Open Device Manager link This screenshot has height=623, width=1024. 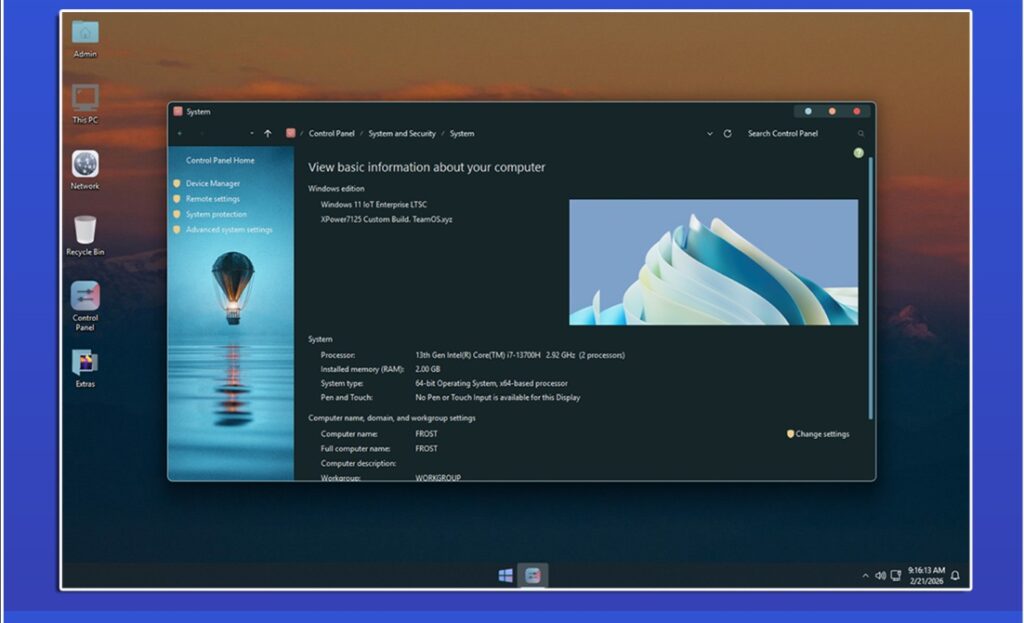click(x=212, y=184)
